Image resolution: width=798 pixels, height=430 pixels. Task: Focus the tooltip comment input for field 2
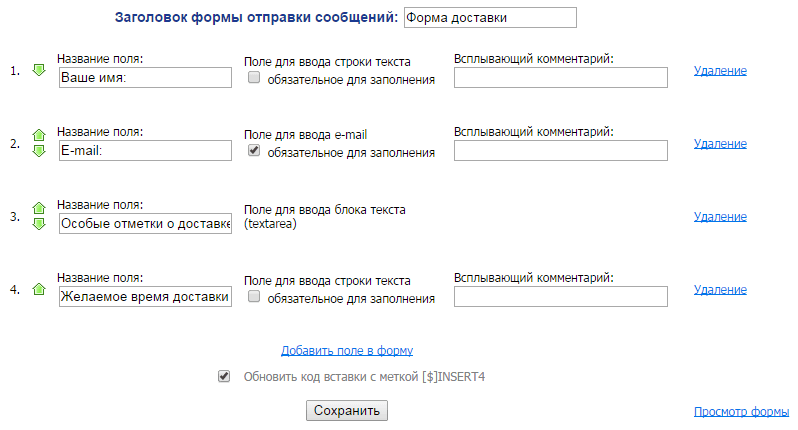point(560,151)
